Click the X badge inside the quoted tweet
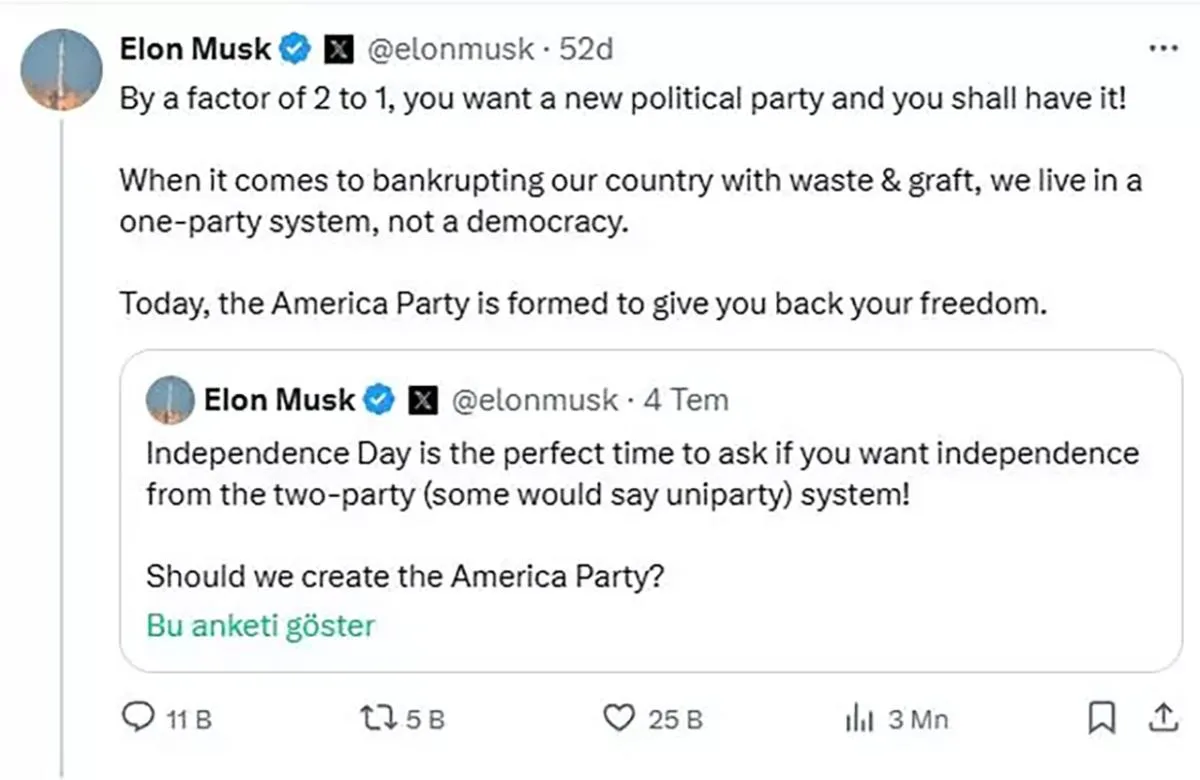Viewport: 1200px width, 780px height. [422, 401]
